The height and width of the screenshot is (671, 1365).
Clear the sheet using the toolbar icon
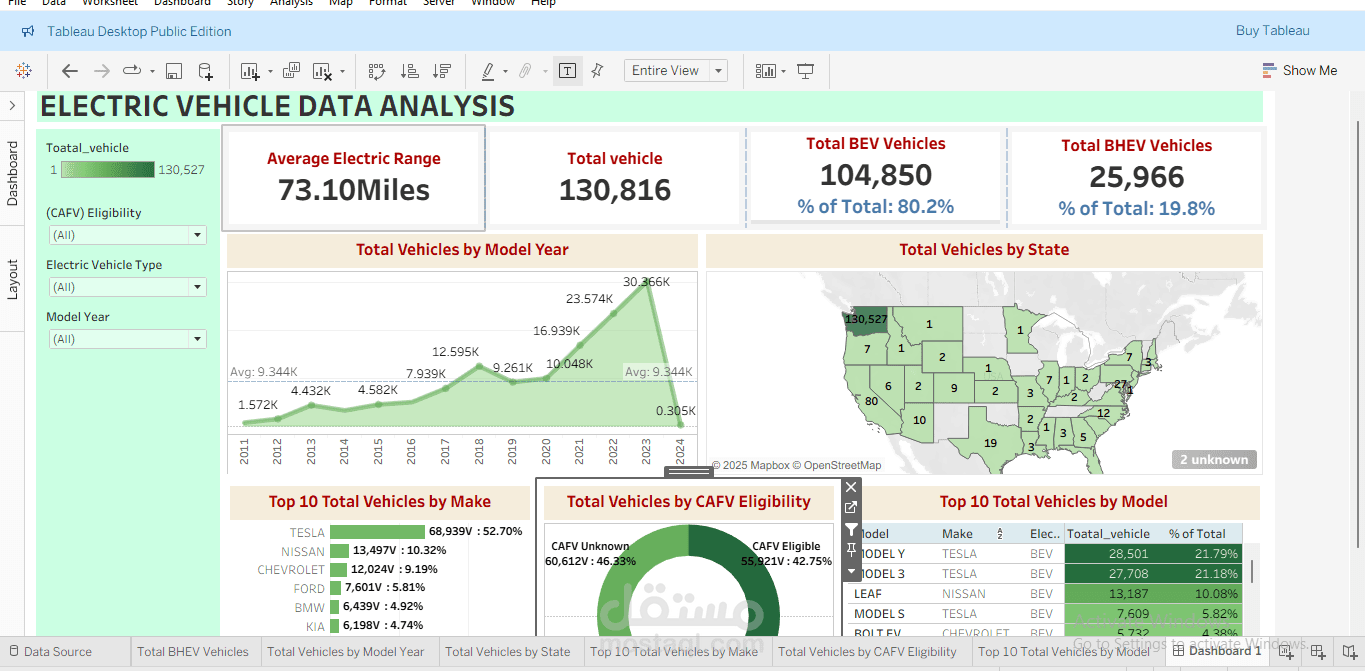(x=322, y=71)
